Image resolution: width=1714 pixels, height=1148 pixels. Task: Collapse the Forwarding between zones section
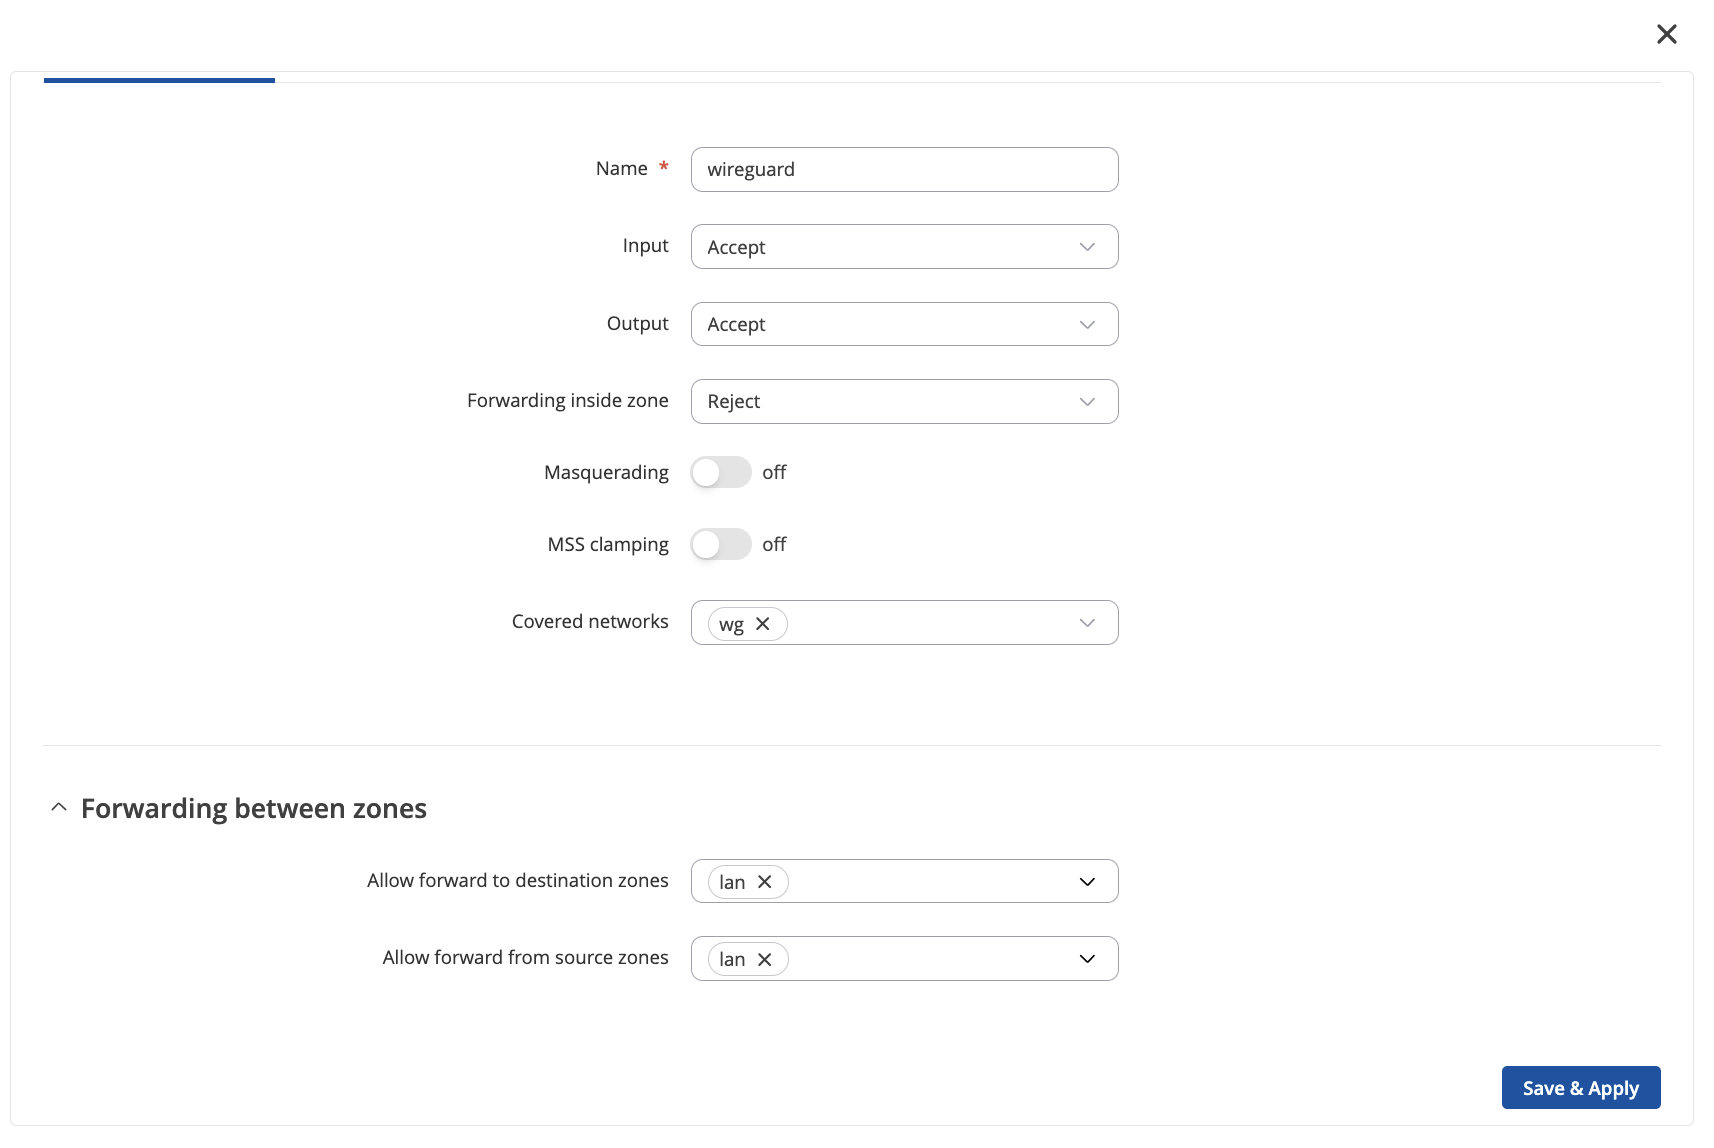59,807
